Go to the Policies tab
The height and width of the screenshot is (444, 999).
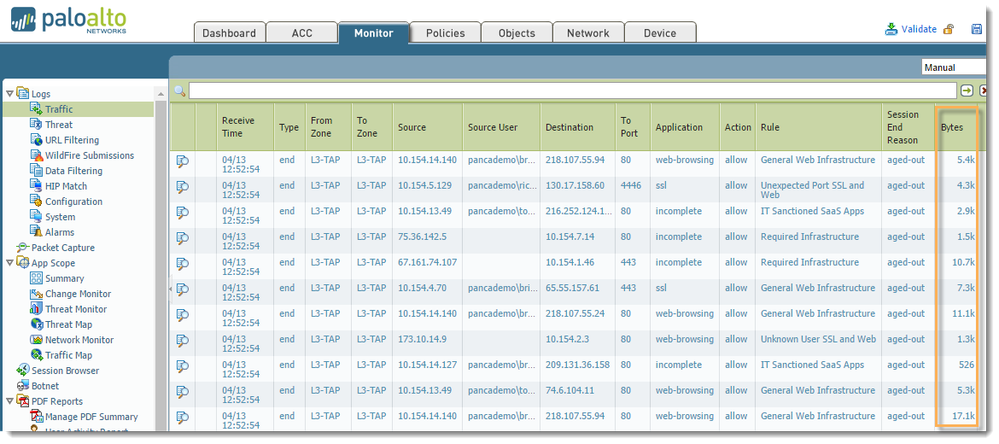pos(445,33)
